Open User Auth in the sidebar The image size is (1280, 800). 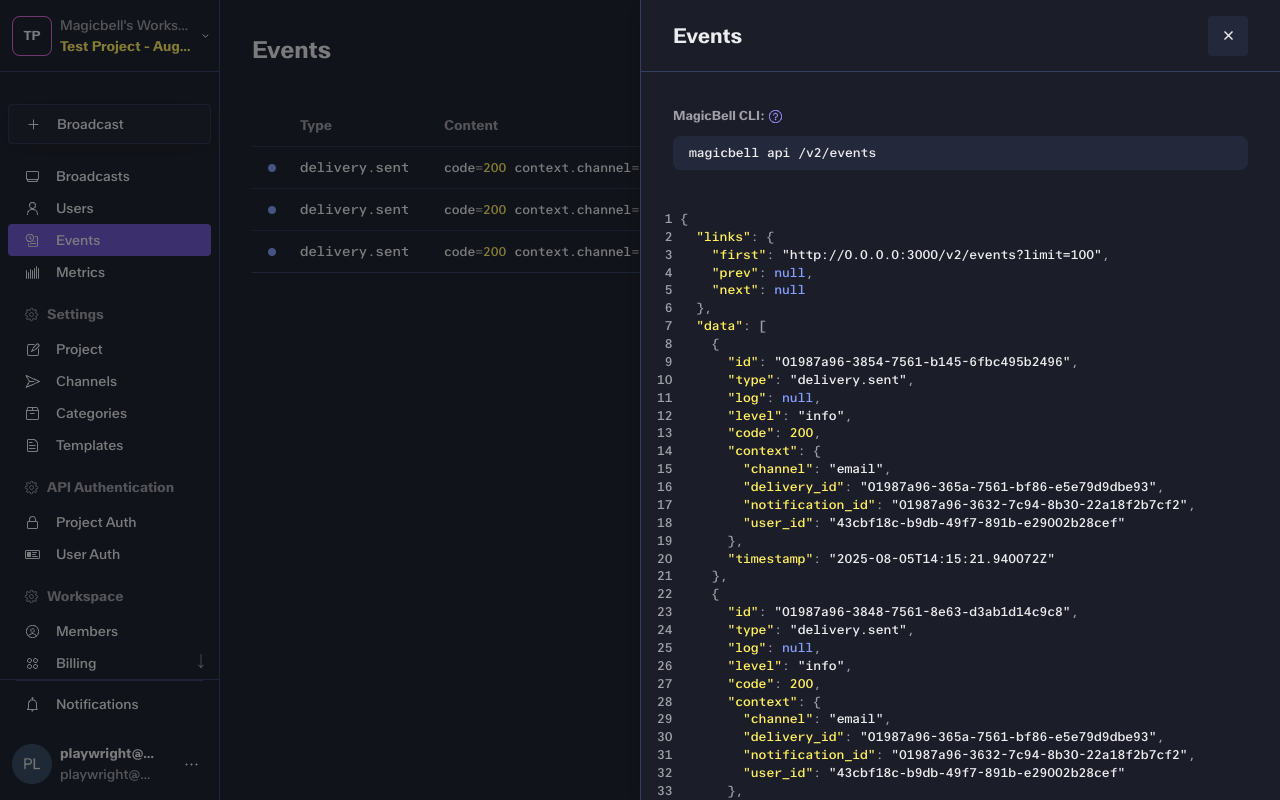pyautogui.click(x=110, y=554)
